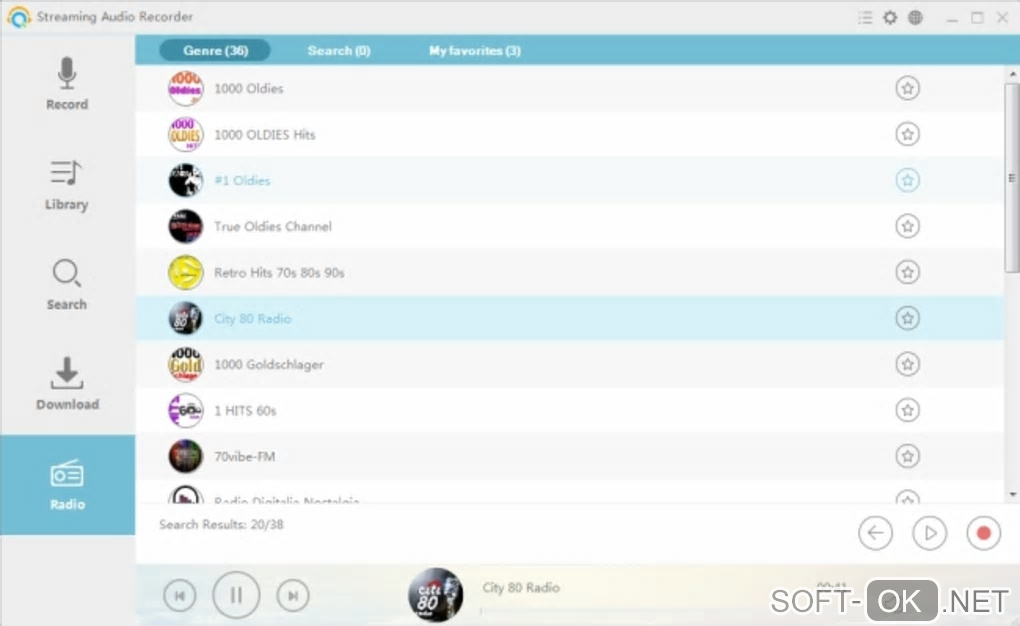The image size is (1020, 626).
Task: Click the #1 Oldies station logo
Action: (x=185, y=180)
